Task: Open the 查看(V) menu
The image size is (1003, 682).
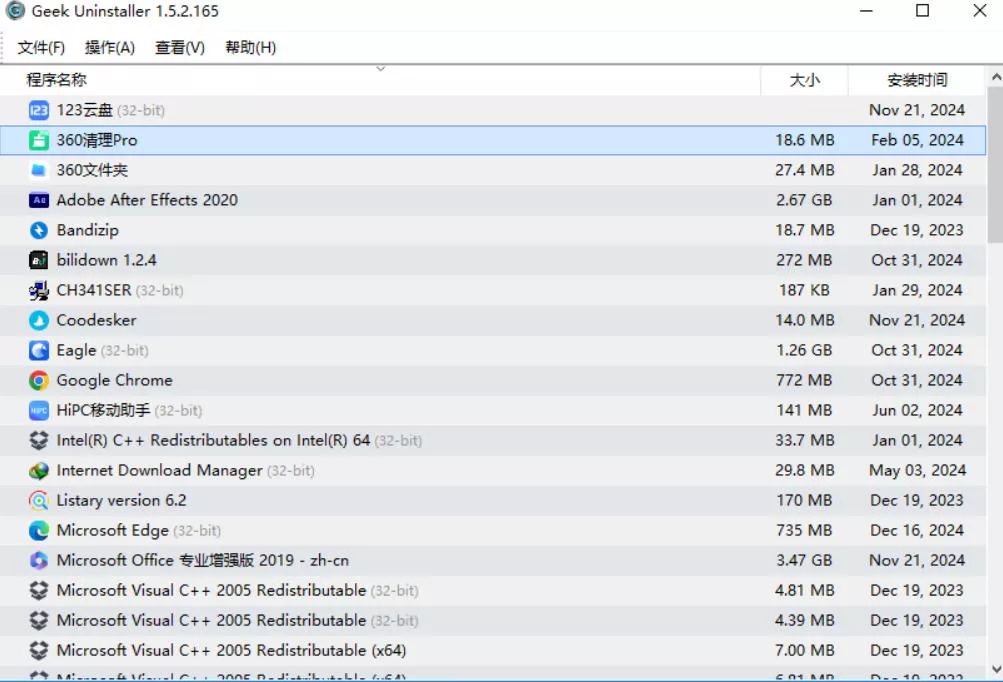Action: click(180, 47)
